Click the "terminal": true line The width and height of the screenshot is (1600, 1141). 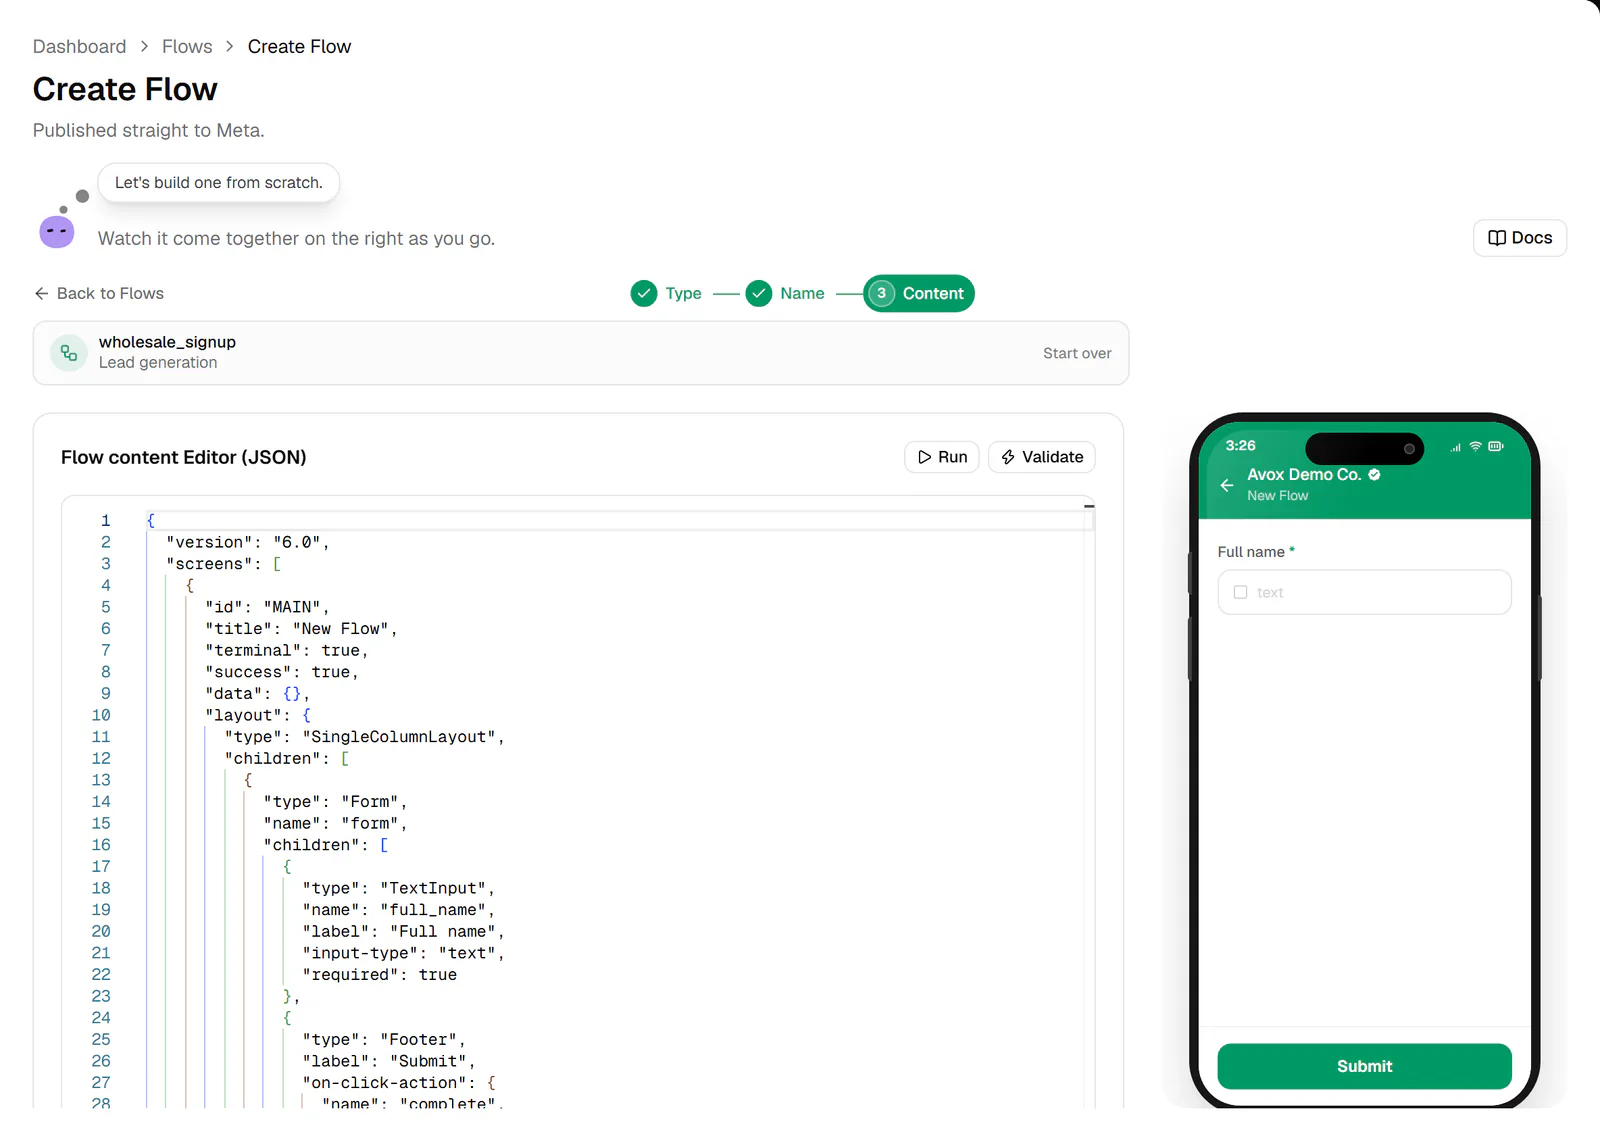286,650
